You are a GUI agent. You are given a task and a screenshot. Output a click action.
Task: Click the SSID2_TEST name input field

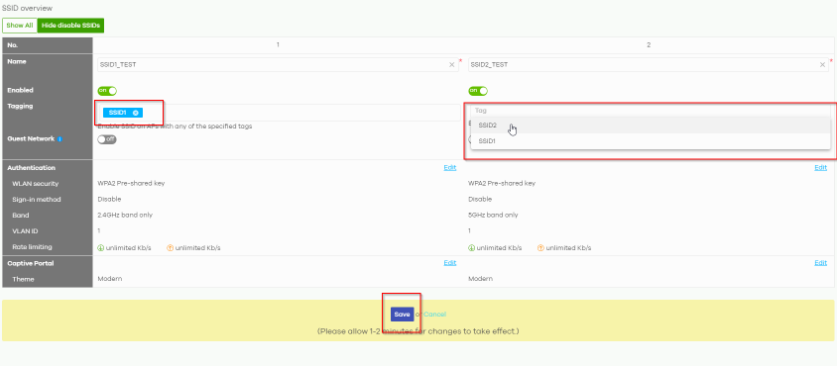tap(648, 65)
